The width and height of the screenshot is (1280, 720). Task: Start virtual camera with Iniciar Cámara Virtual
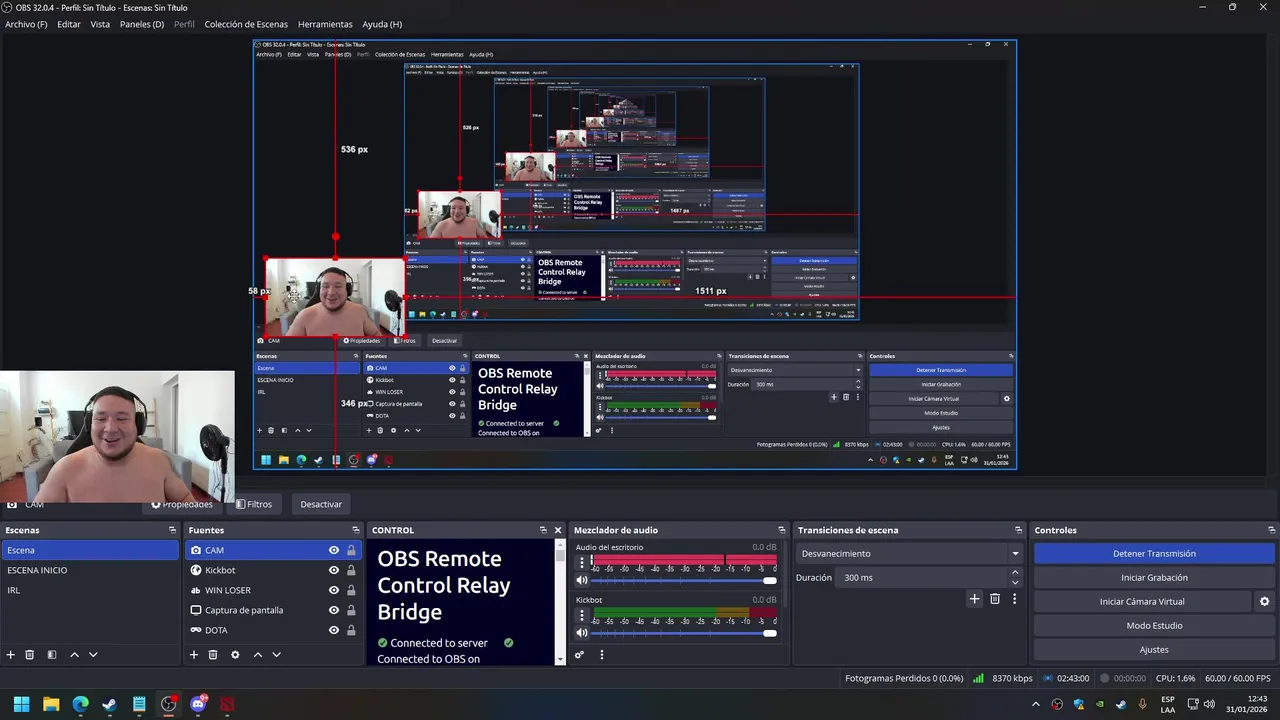pos(1142,601)
